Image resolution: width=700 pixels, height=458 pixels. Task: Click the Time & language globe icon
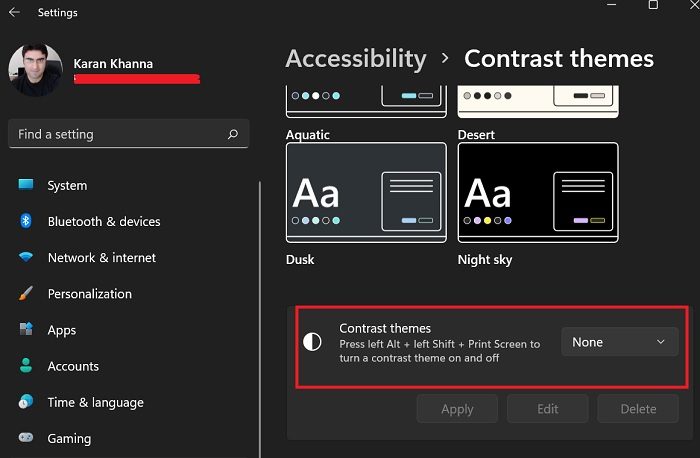26,402
